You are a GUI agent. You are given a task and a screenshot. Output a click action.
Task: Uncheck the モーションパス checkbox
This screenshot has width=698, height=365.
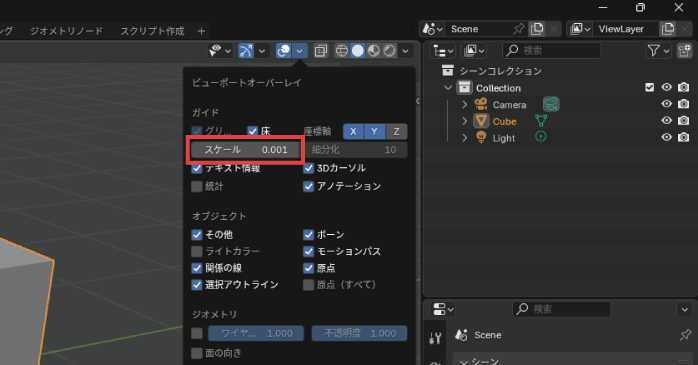(308, 251)
